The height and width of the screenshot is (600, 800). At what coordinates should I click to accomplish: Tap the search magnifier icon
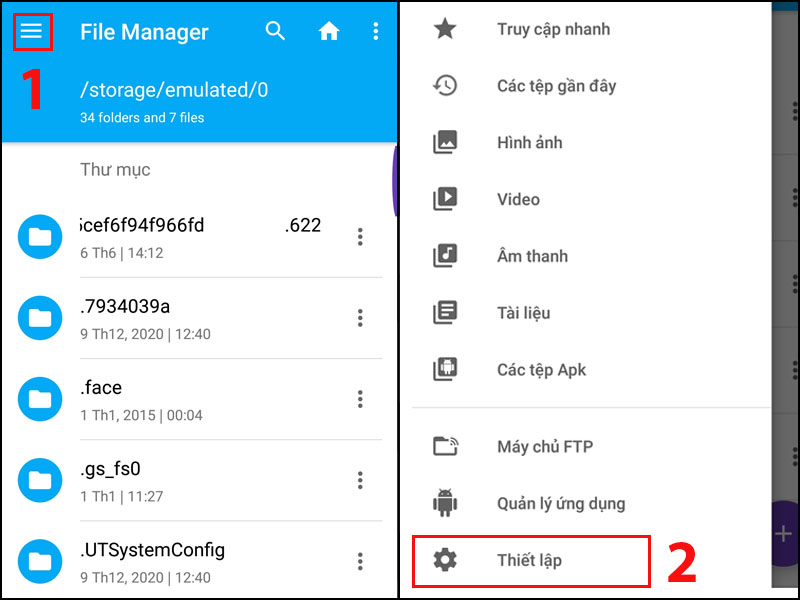click(x=275, y=31)
